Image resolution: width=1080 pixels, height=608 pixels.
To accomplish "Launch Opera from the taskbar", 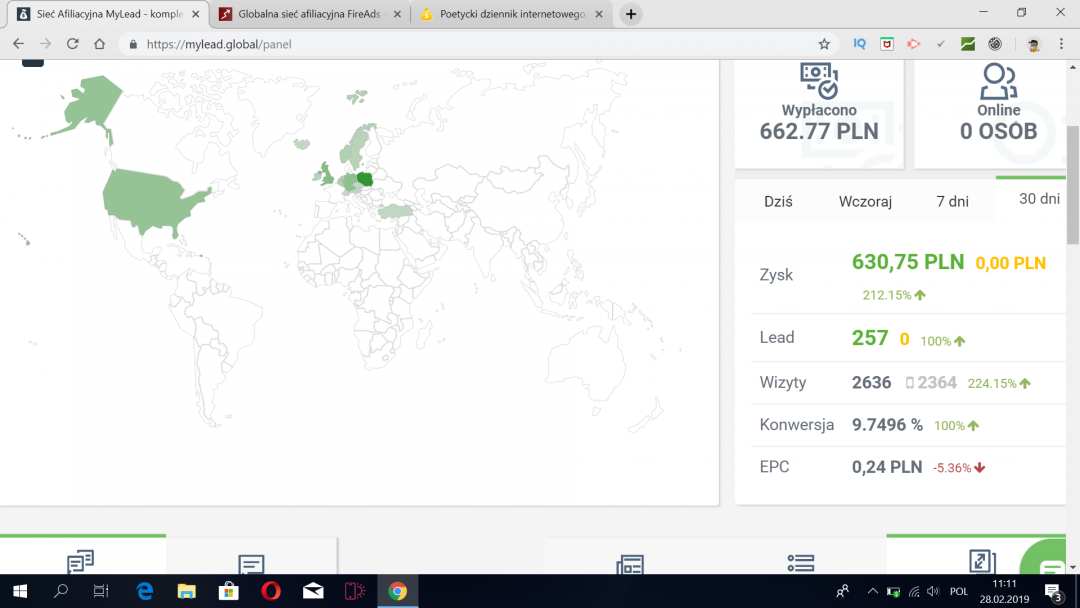I will (270, 591).
